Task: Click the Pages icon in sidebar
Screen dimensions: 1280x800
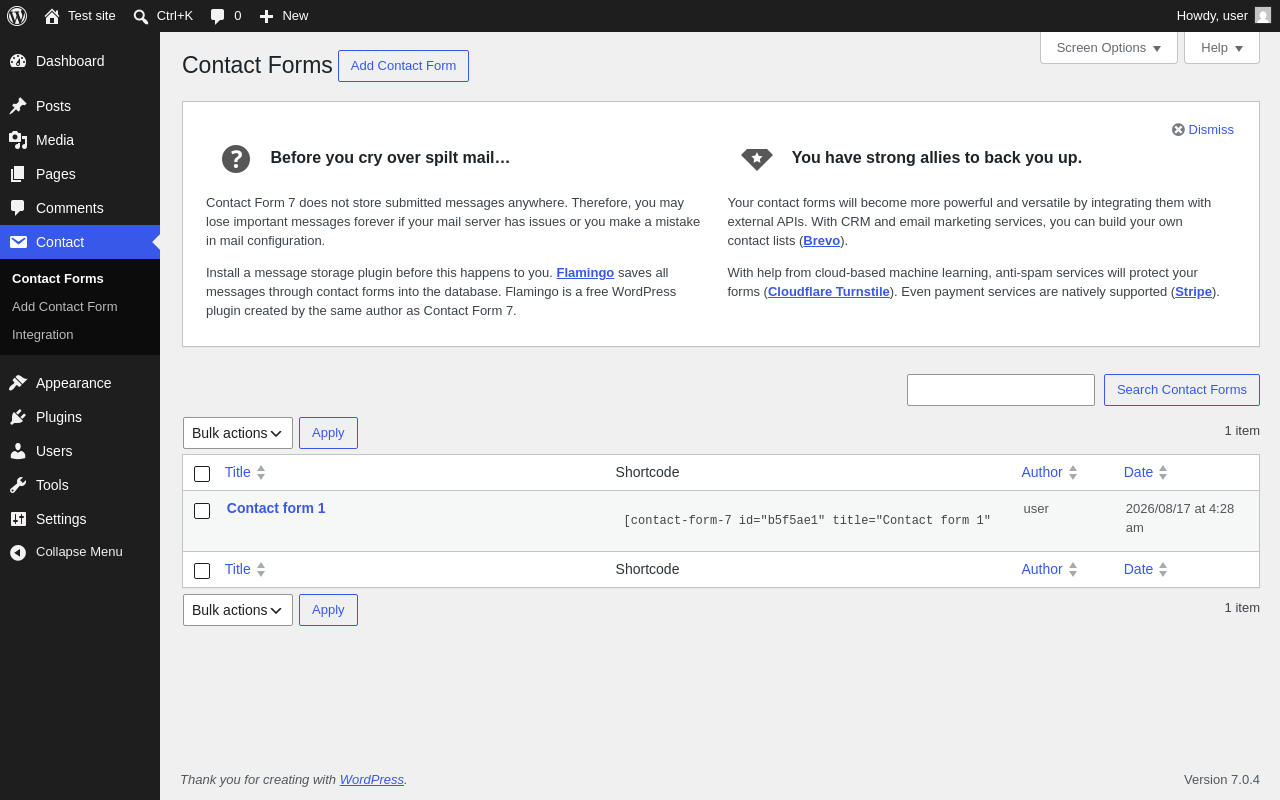Action: (18, 174)
